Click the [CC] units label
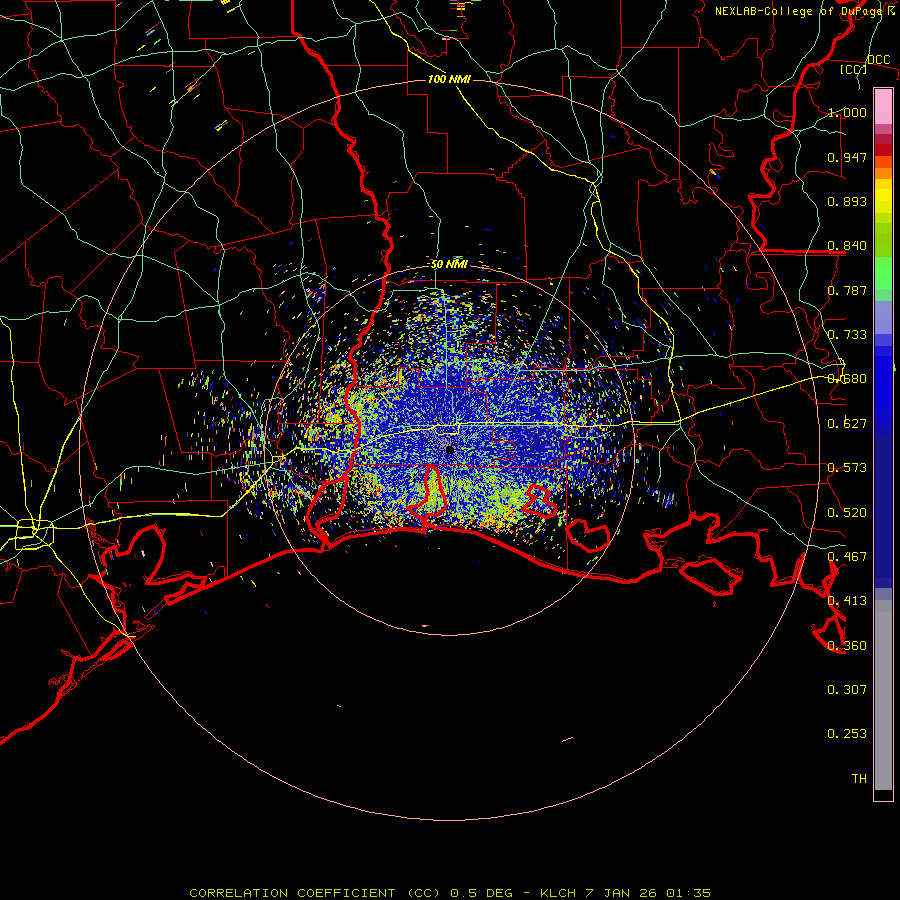The width and height of the screenshot is (900, 900). pyautogui.click(x=853, y=69)
